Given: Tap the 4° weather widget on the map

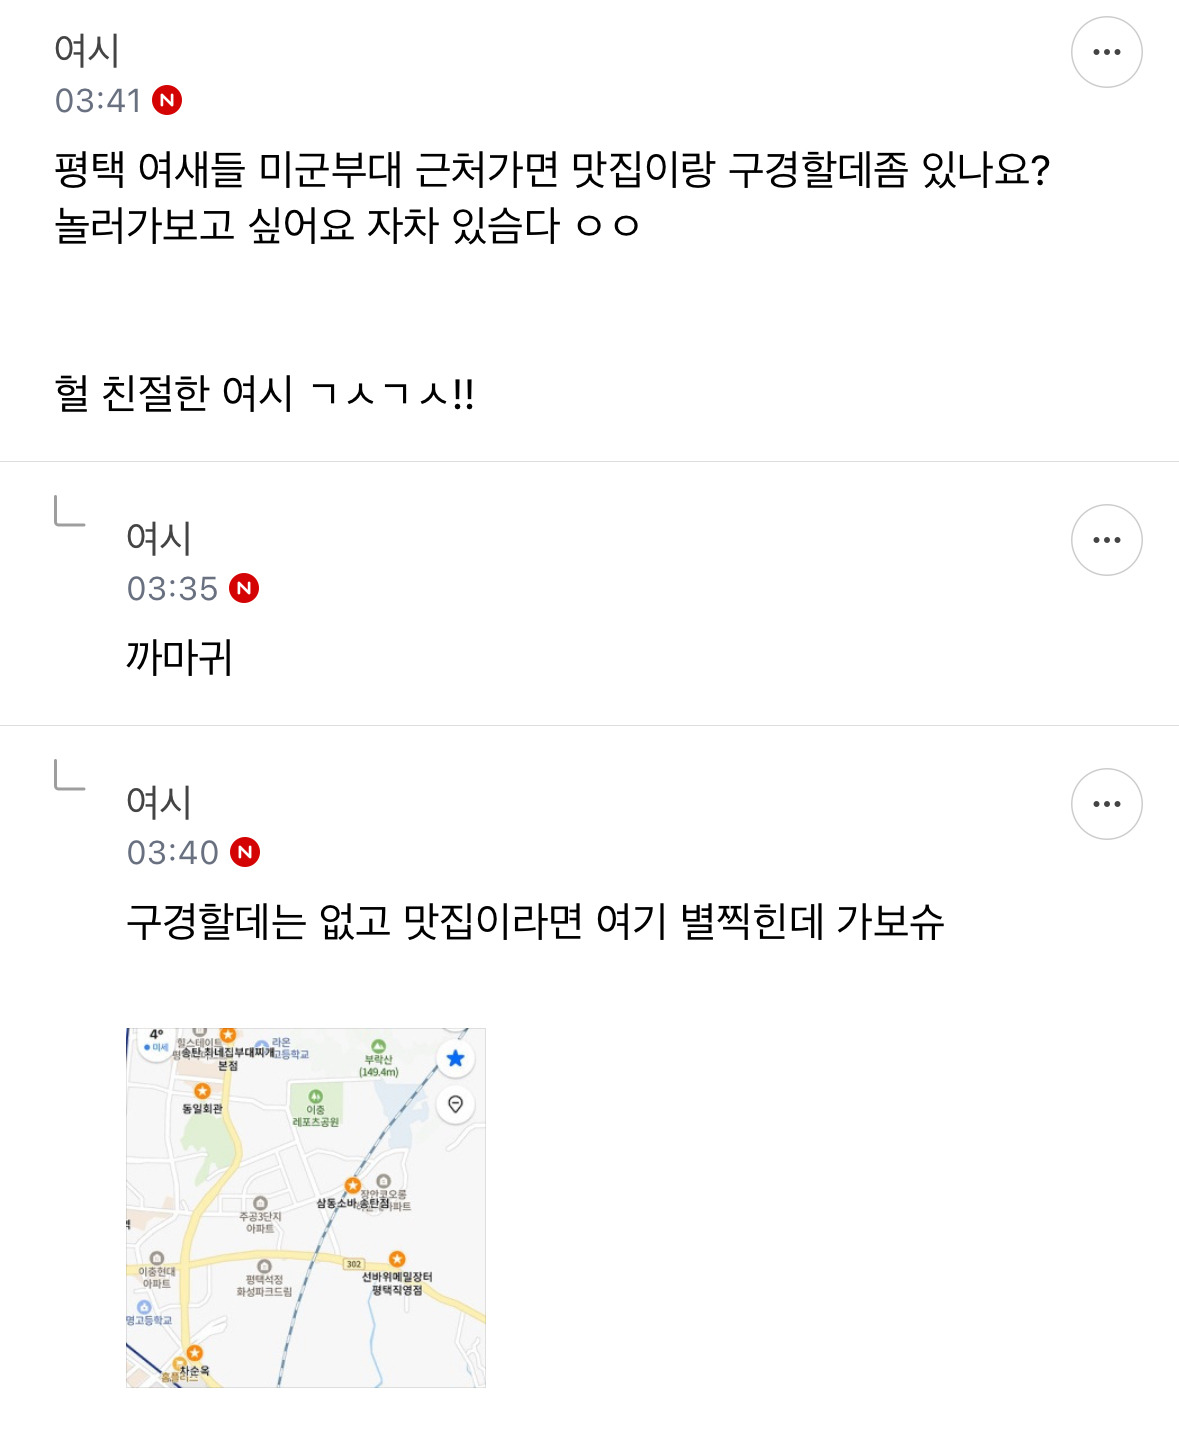Looking at the screenshot, I should click(156, 1041).
